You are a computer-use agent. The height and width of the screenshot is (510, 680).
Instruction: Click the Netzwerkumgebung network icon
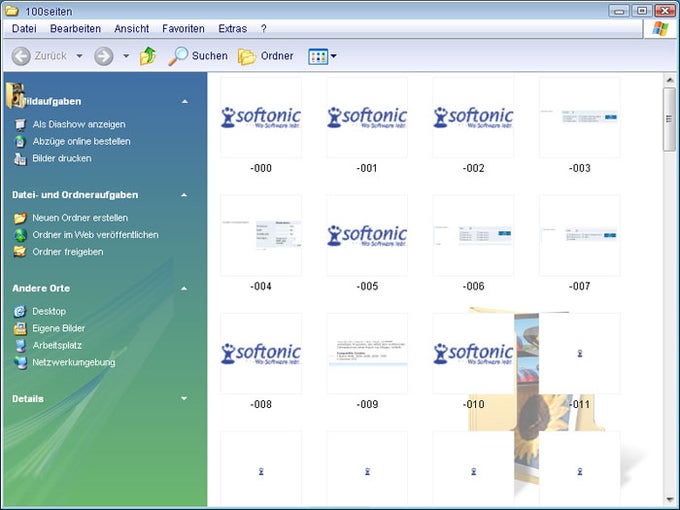20,363
